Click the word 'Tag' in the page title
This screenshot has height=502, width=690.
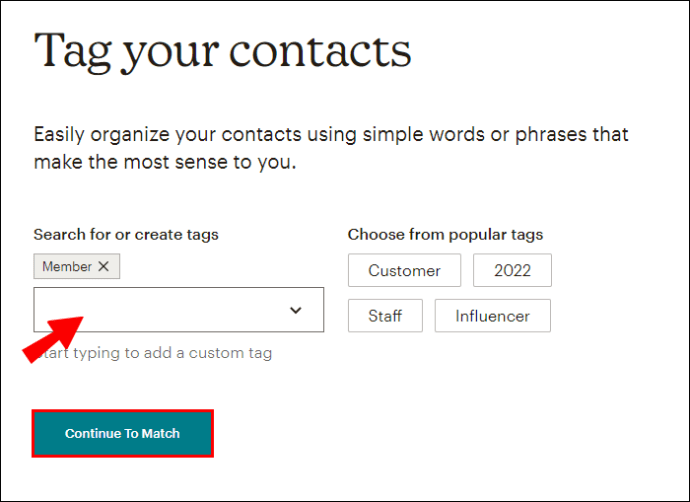[73, 51]
